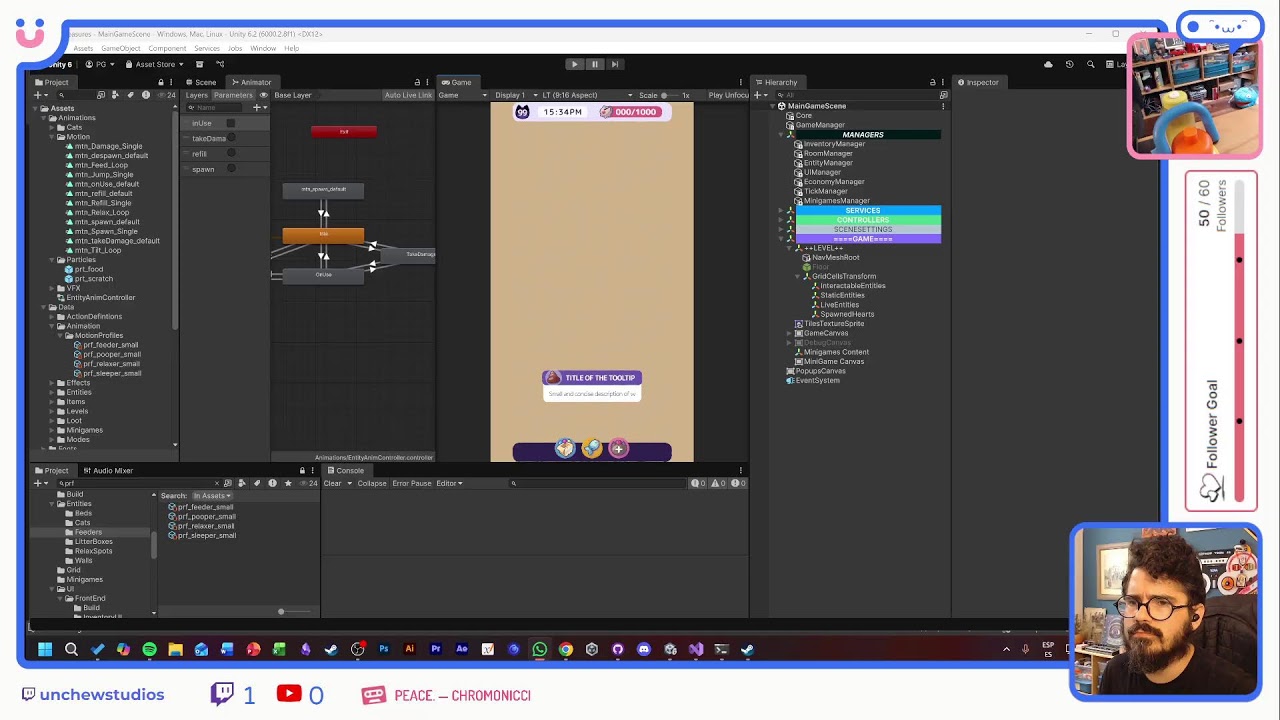Image resolution: width=1280 pixels, height=720 pixels.
Task: Select the EconomyManager object in Hierarchy
Action: click(829, 182)
